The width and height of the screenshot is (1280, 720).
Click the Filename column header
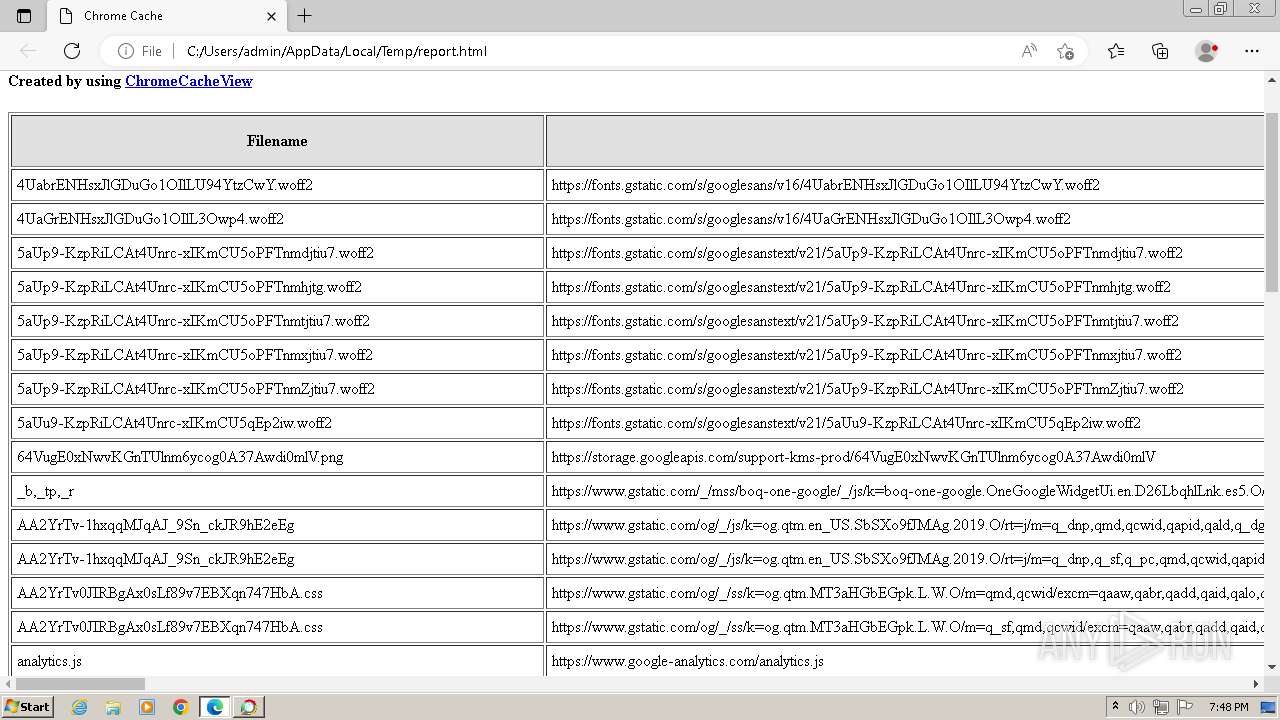[277, 141]
